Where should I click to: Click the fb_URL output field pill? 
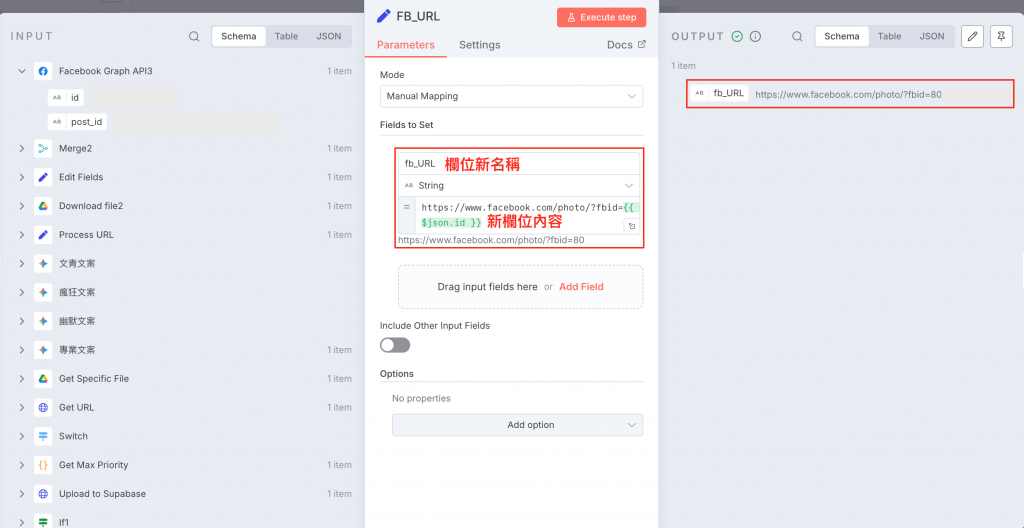(x=720, y=93)
